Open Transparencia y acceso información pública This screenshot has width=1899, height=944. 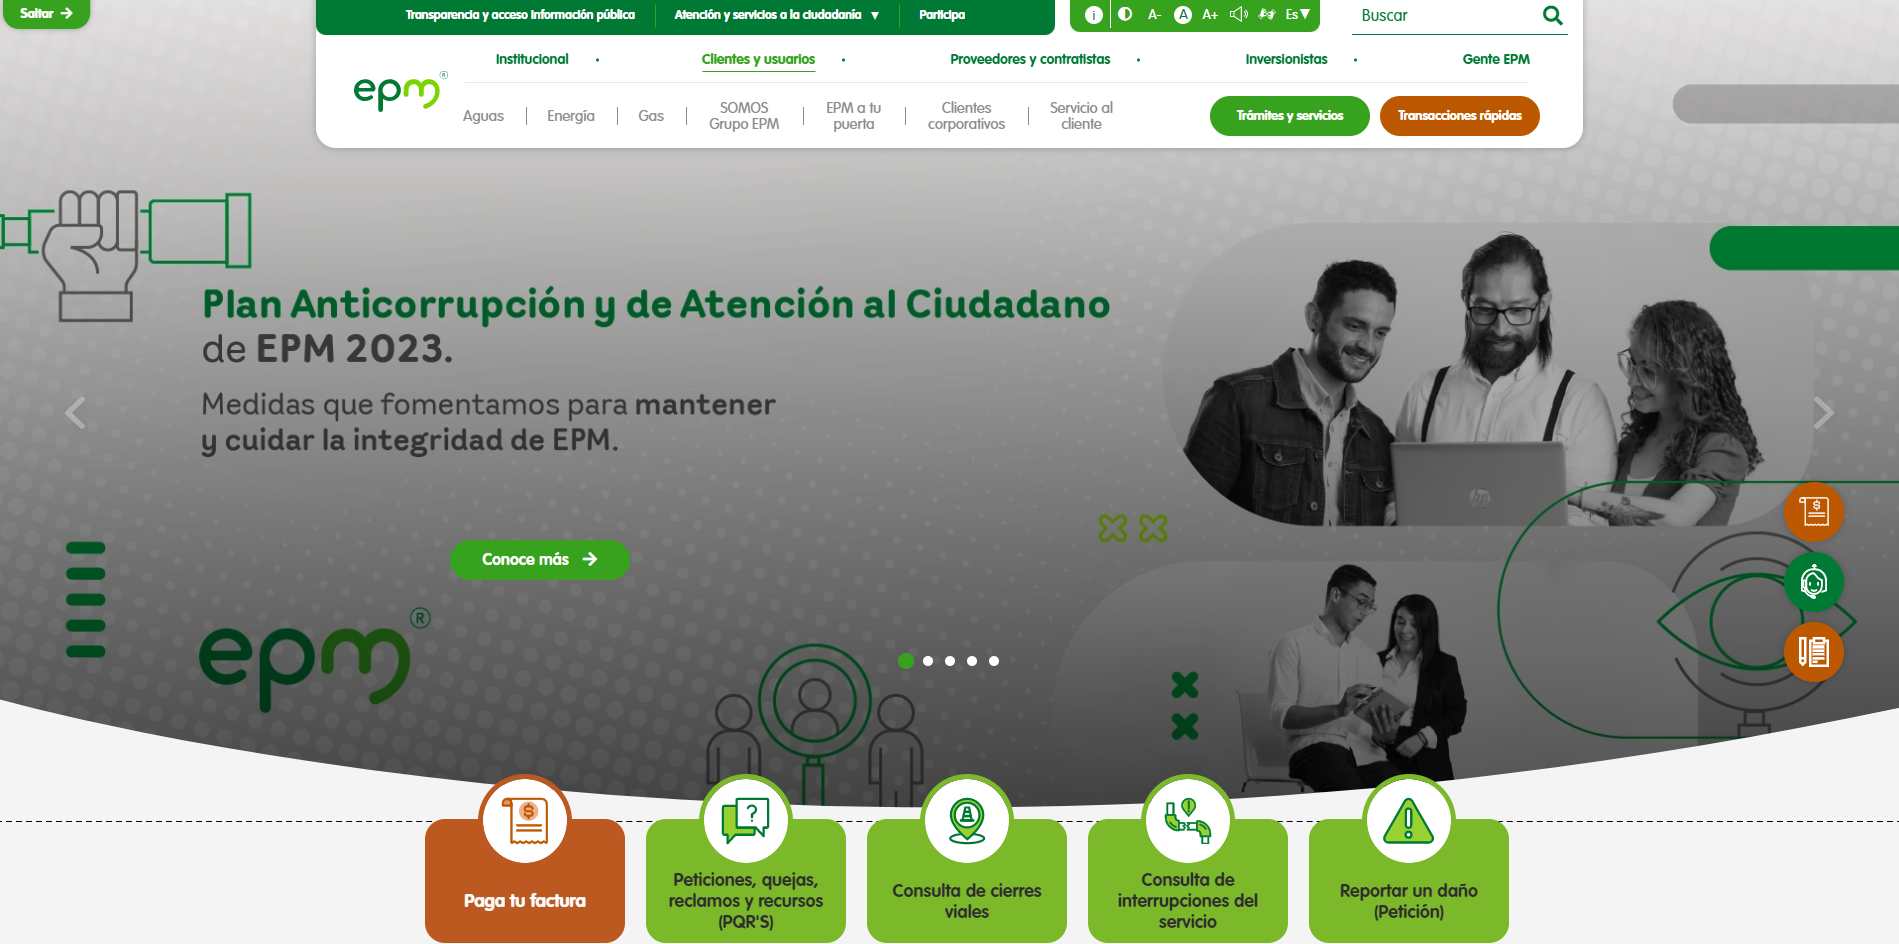(x=520, y=15)
